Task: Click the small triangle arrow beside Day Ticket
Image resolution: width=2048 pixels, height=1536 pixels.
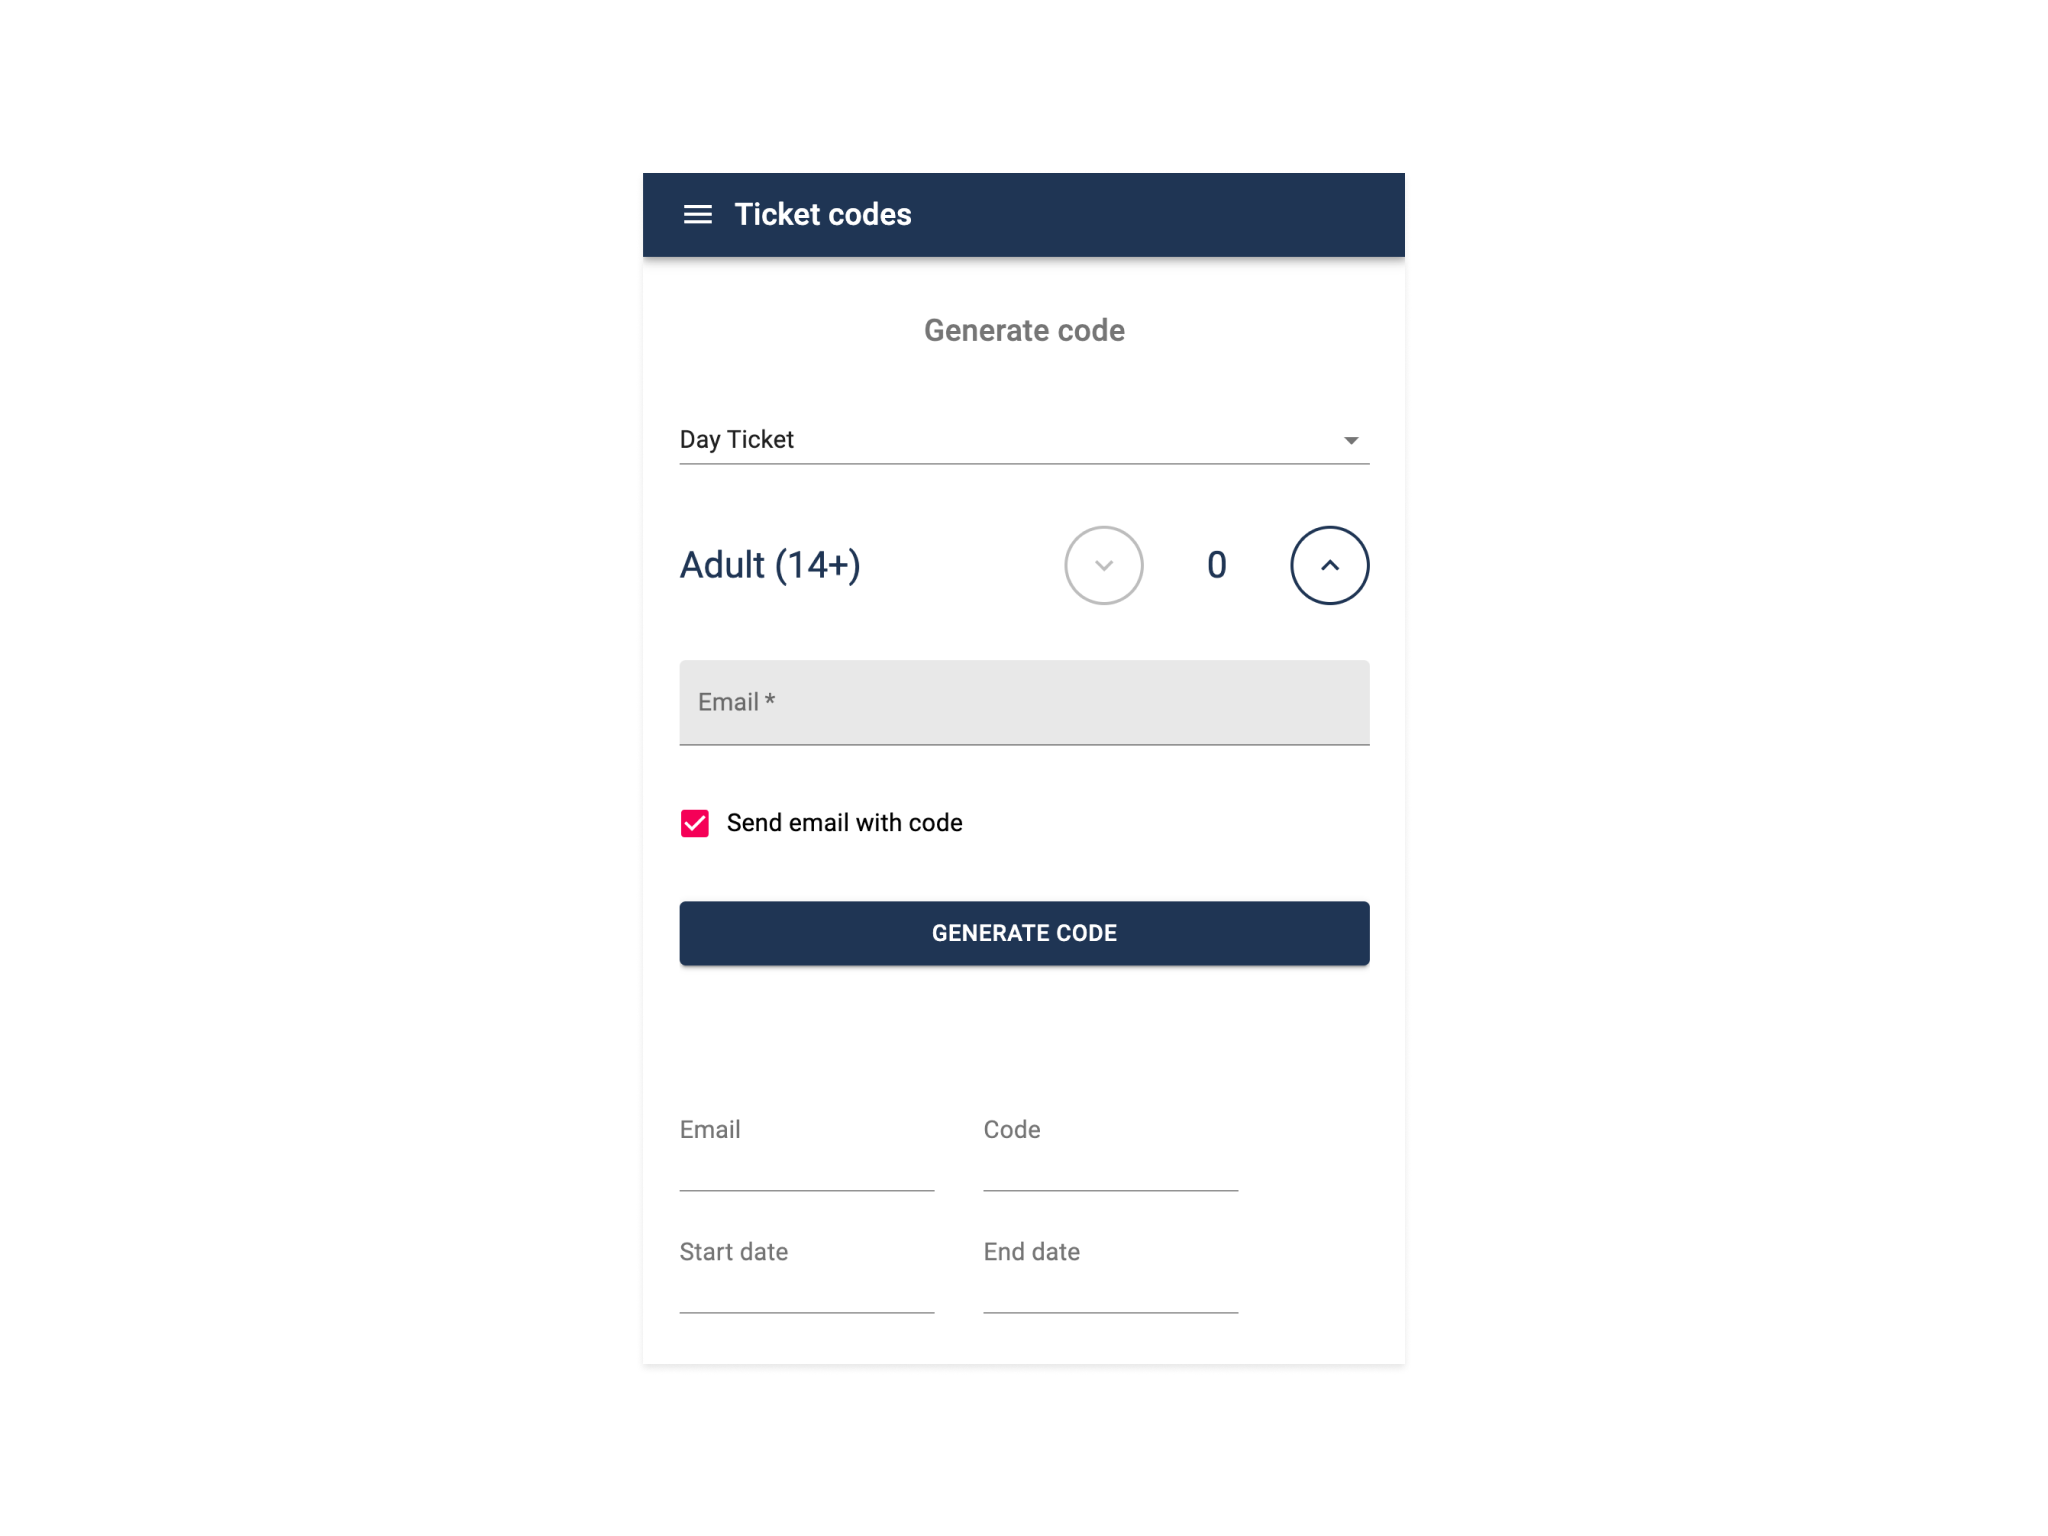Action: click(1351, 440)
